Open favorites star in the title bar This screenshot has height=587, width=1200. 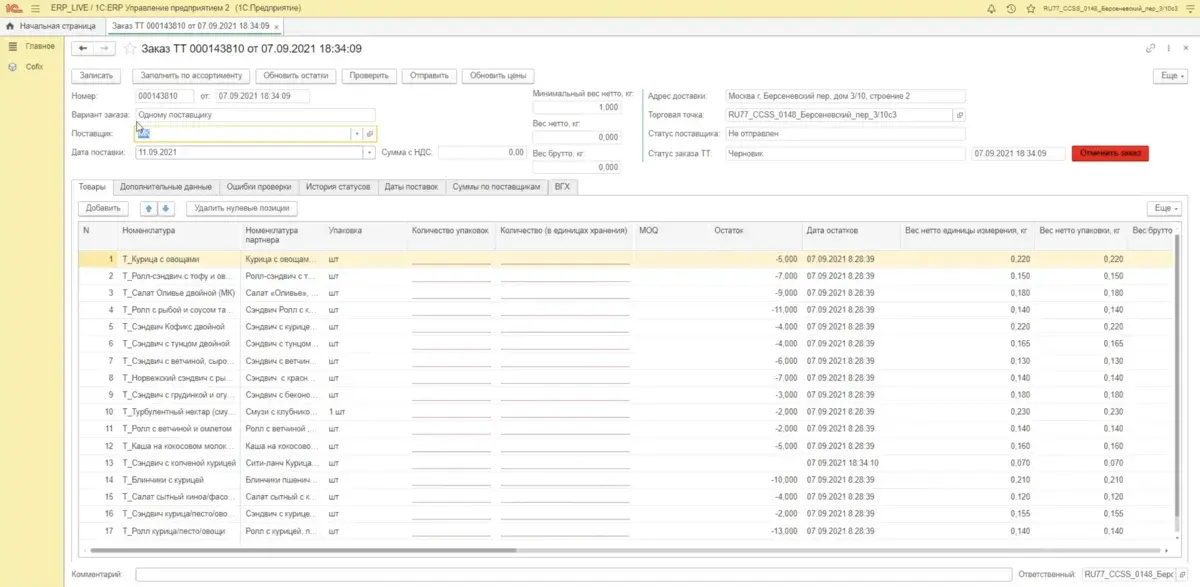(x=1031, y=8)
